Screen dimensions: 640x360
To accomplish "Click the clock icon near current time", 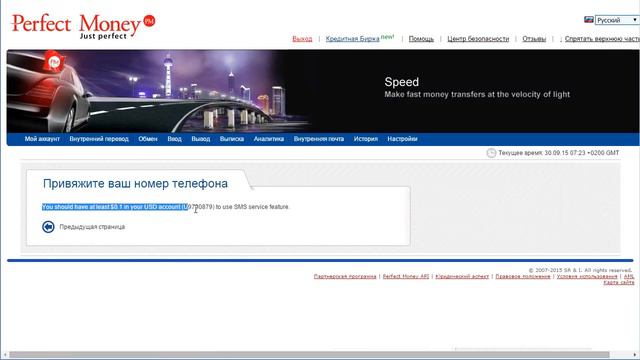I will (x=491, y=153).
